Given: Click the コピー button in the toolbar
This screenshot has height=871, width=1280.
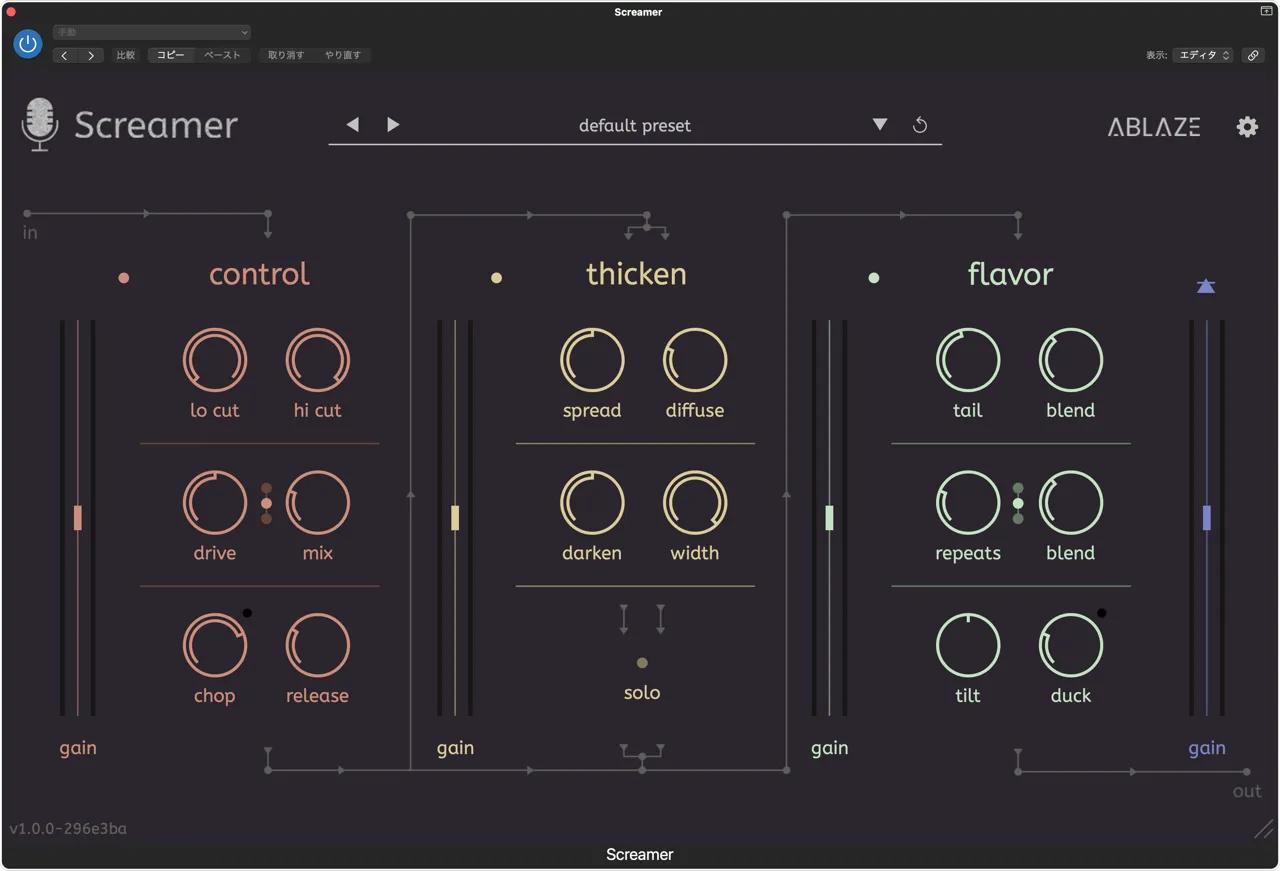Looking at the screenshot, I should pyautogui.click(x=171, y=56).
